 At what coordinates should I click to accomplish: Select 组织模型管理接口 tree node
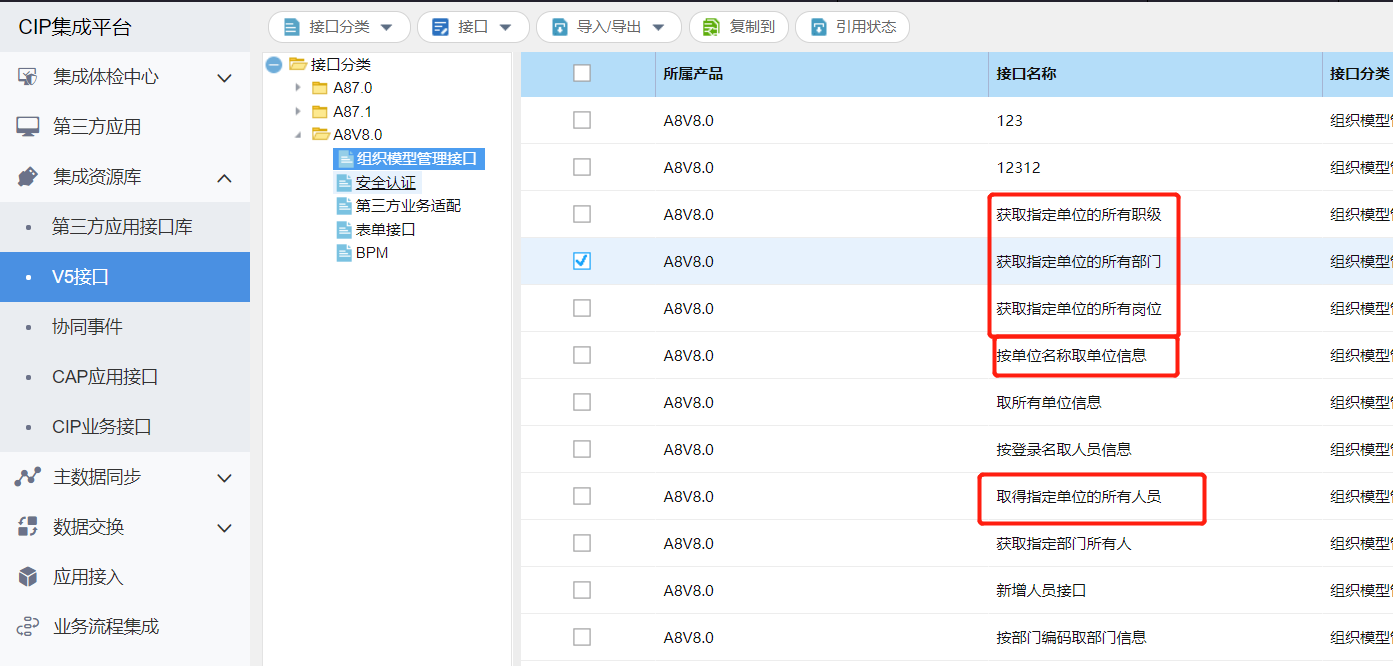pos(409,159)
